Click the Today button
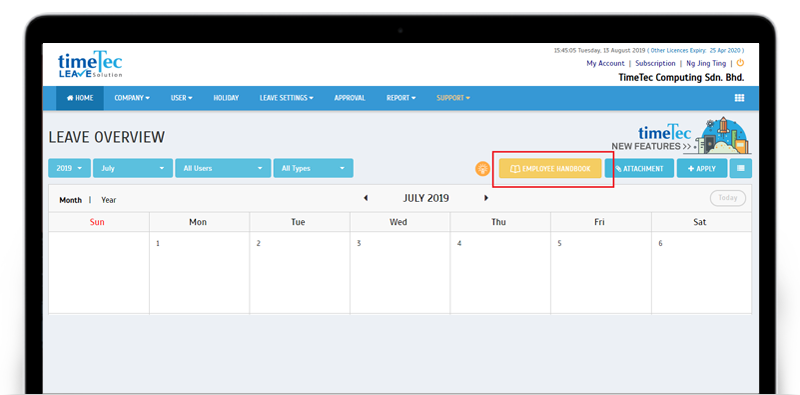Screen dimensions: 800x395 click(728, 198)
